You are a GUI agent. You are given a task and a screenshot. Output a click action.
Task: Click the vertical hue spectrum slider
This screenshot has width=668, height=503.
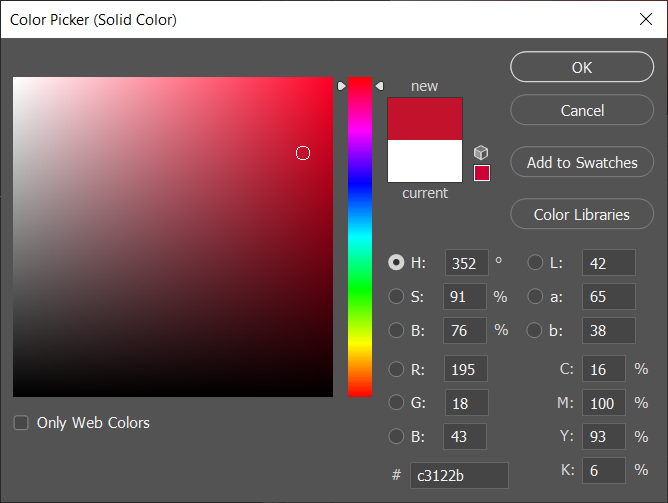[360, 240]
